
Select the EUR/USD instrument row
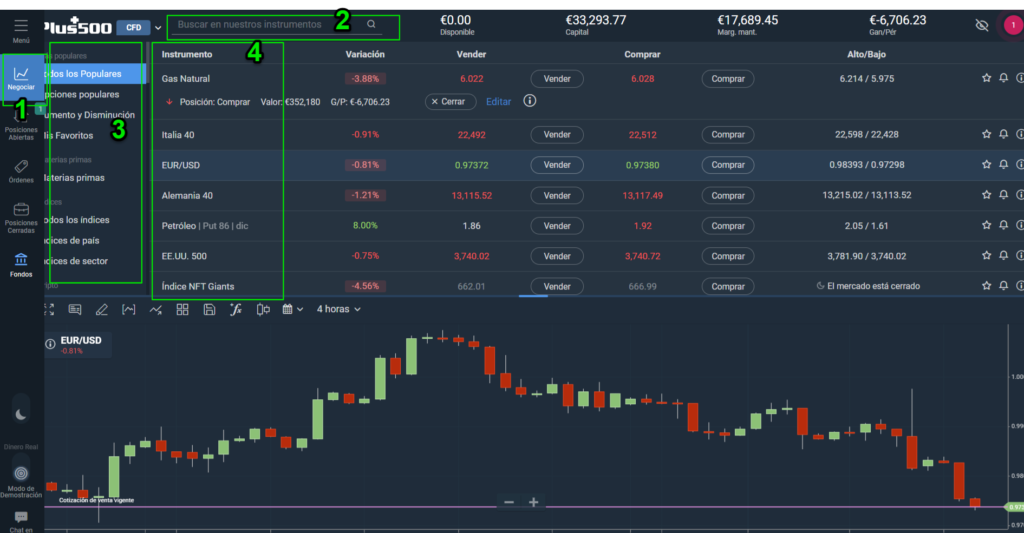tap(587, 165)
